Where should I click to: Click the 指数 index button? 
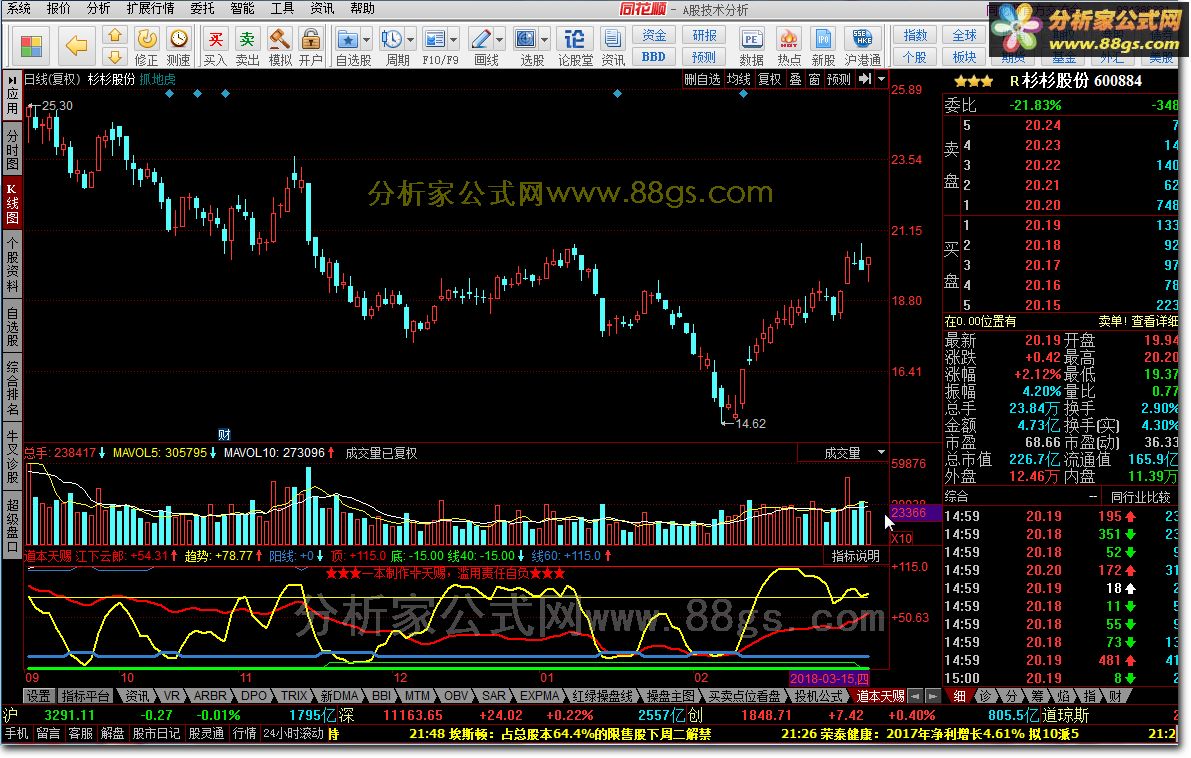(x=915, y=36)
